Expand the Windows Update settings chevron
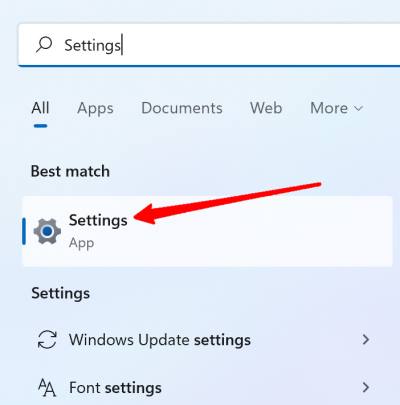Screen dimensions: 400x405 (366, 340)
